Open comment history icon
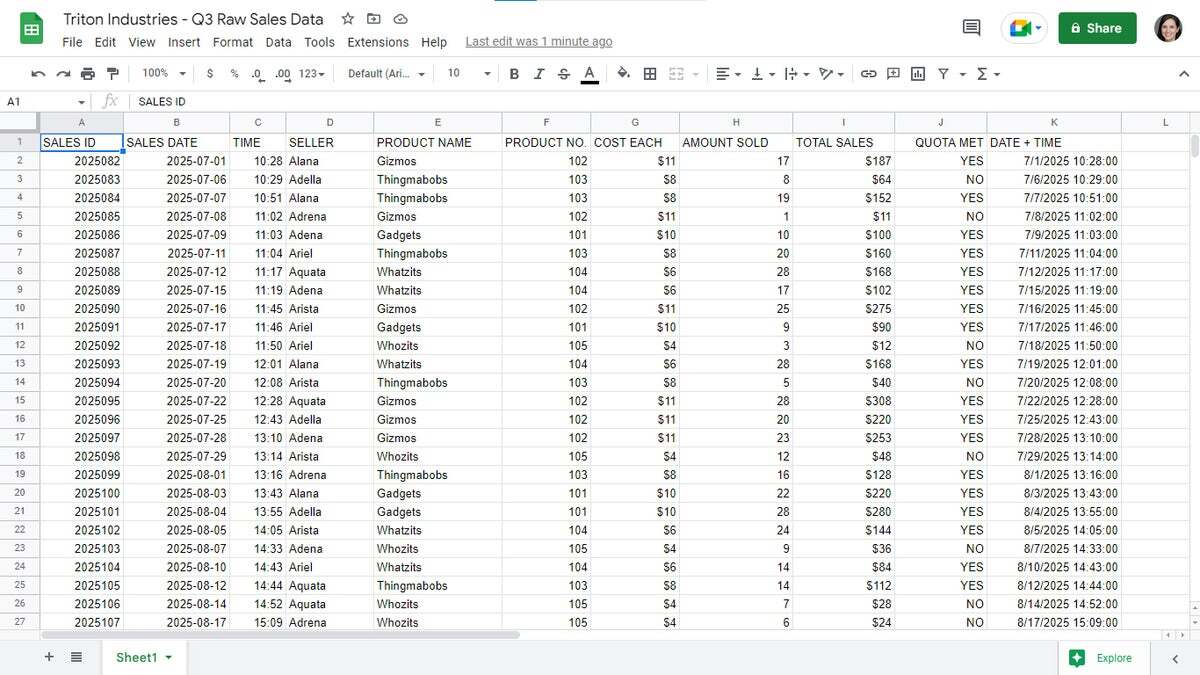This screenshot has height=675, width=1200. tap(971, 28)
